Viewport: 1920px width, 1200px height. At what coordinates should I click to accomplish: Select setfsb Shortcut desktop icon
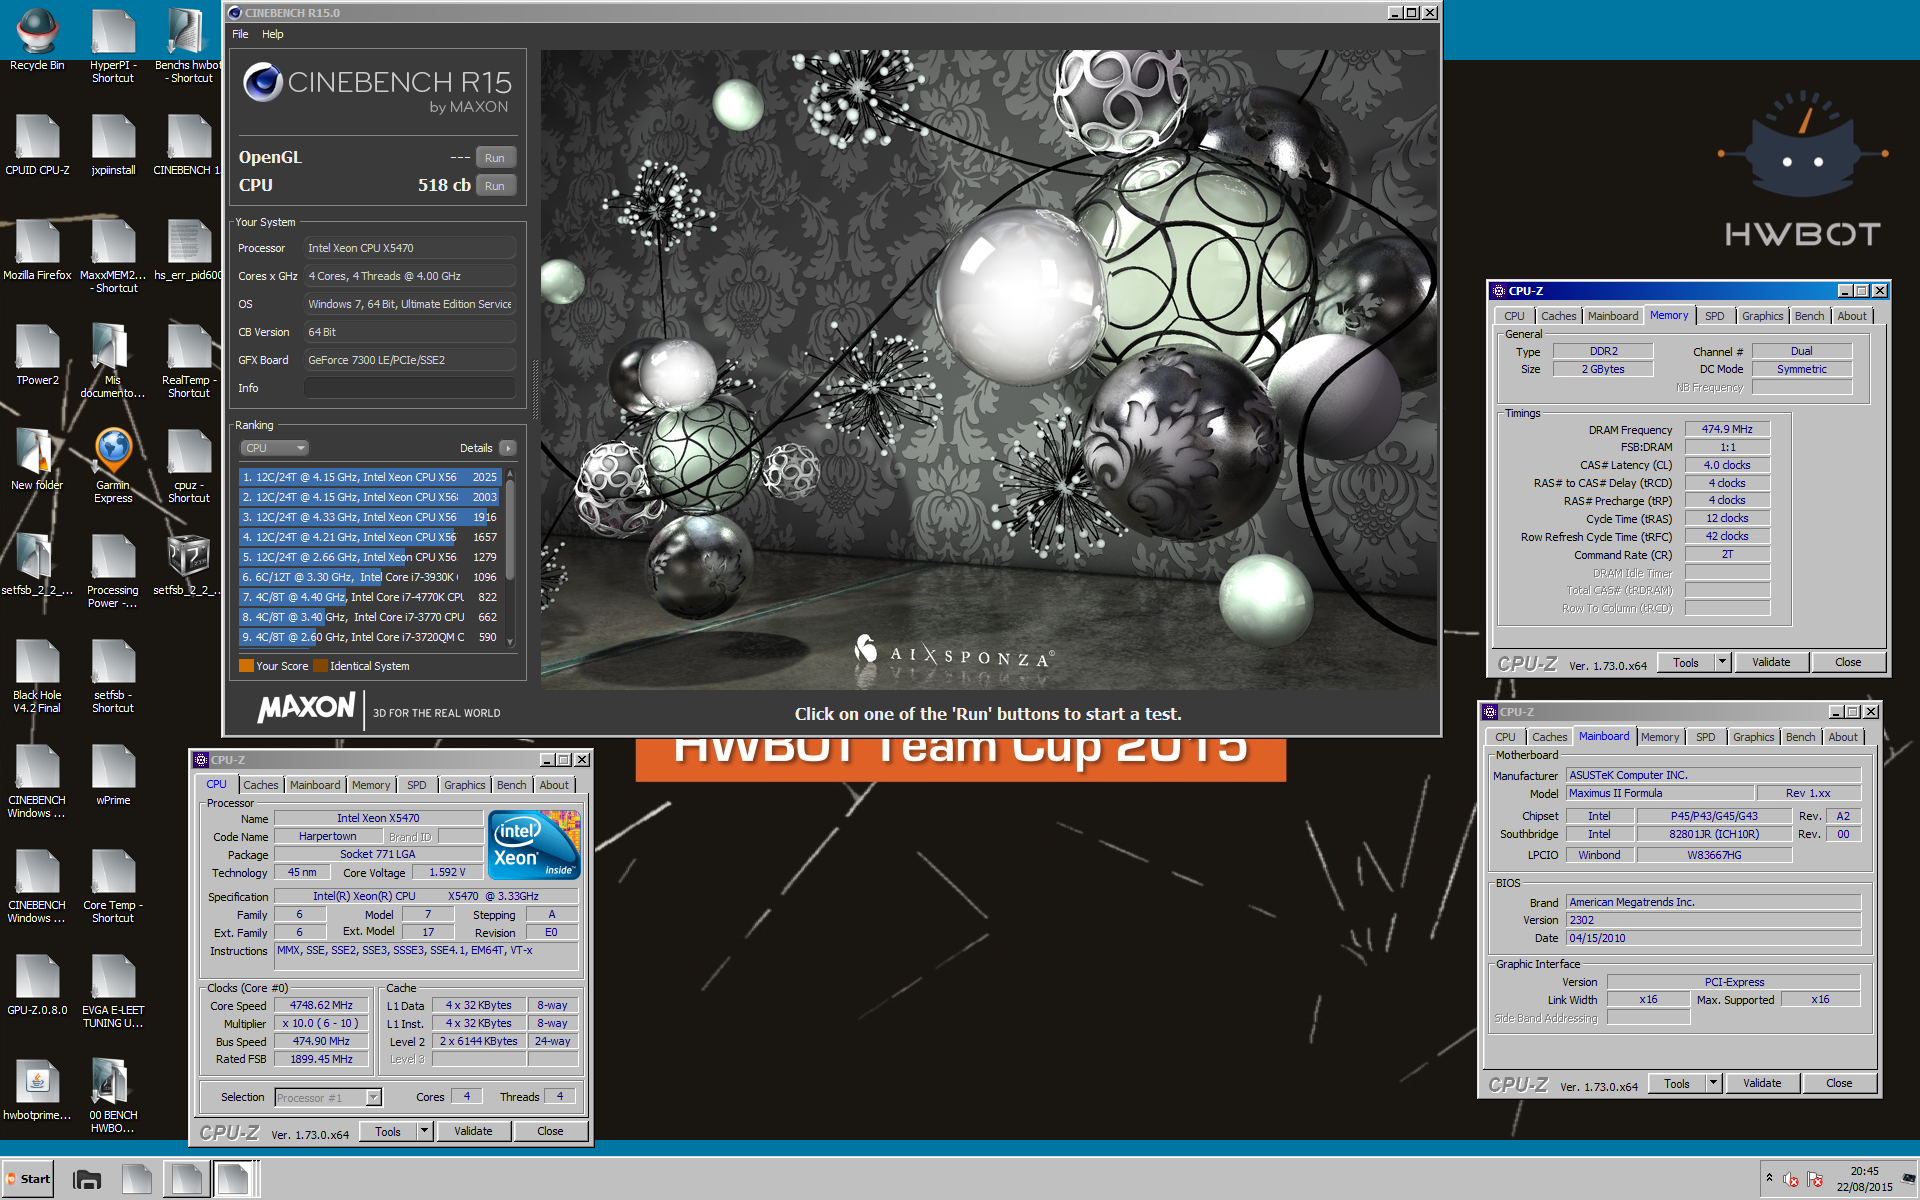click(113, 676)
